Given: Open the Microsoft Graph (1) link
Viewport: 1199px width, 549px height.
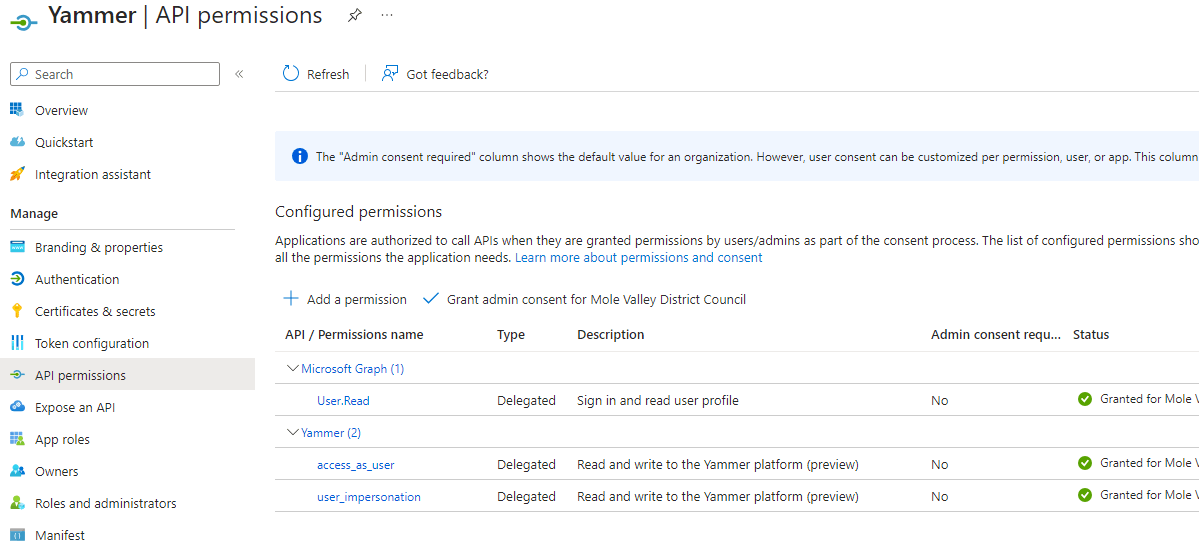Looking at the screenshot, I should point(353,369).
